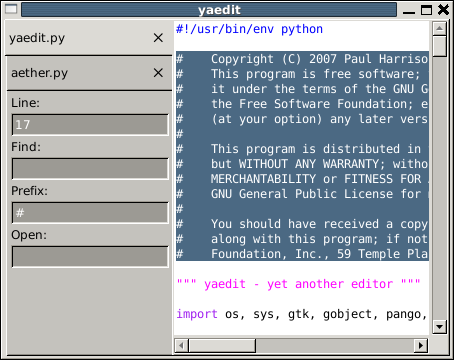454x360 pixels.
Task: Edit the Prefix field containing #
Action: [90, 213]
